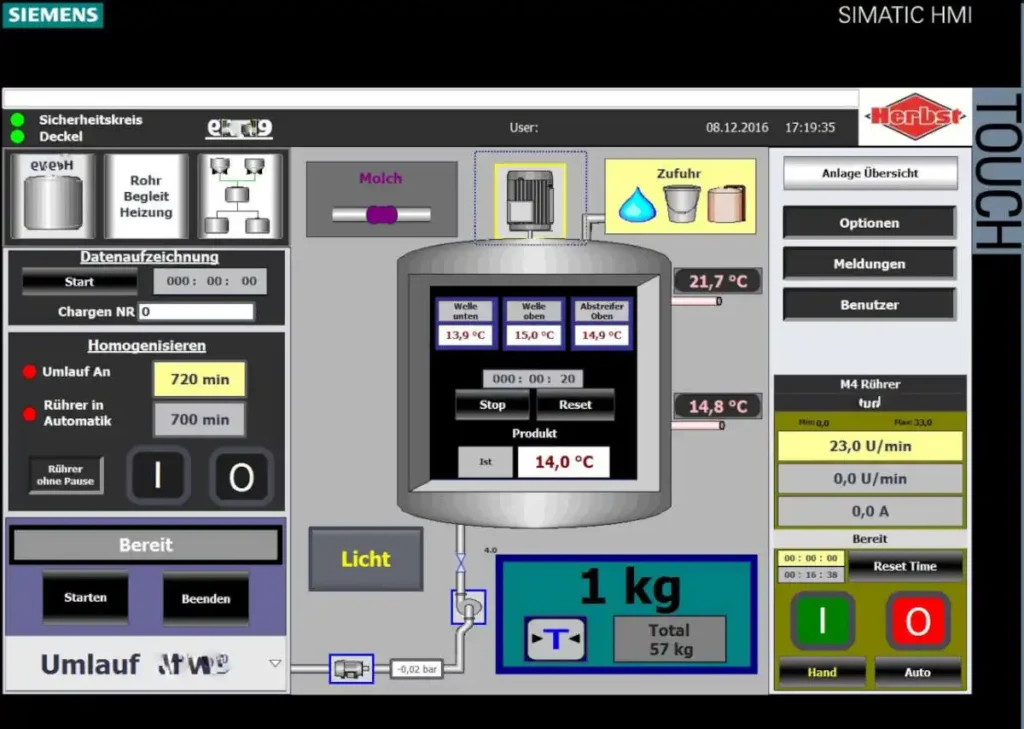Edit the 23,0 U/min speed setpoint

[870, 446]
